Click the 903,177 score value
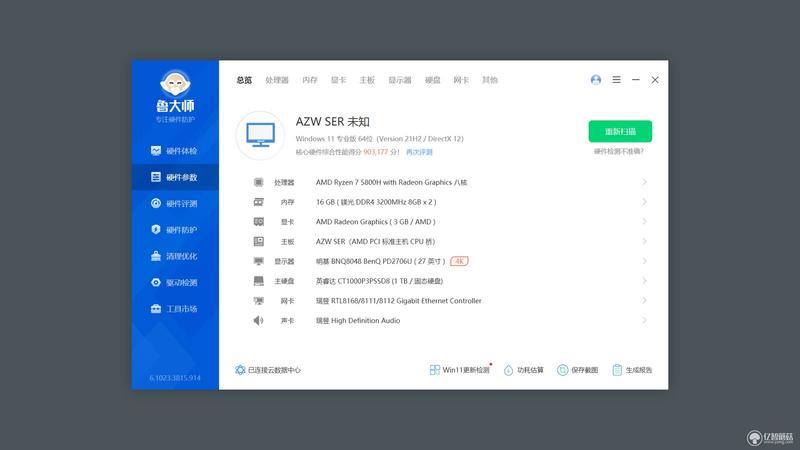This screenshot has height=450, width=800. click(x=376, y=152)
